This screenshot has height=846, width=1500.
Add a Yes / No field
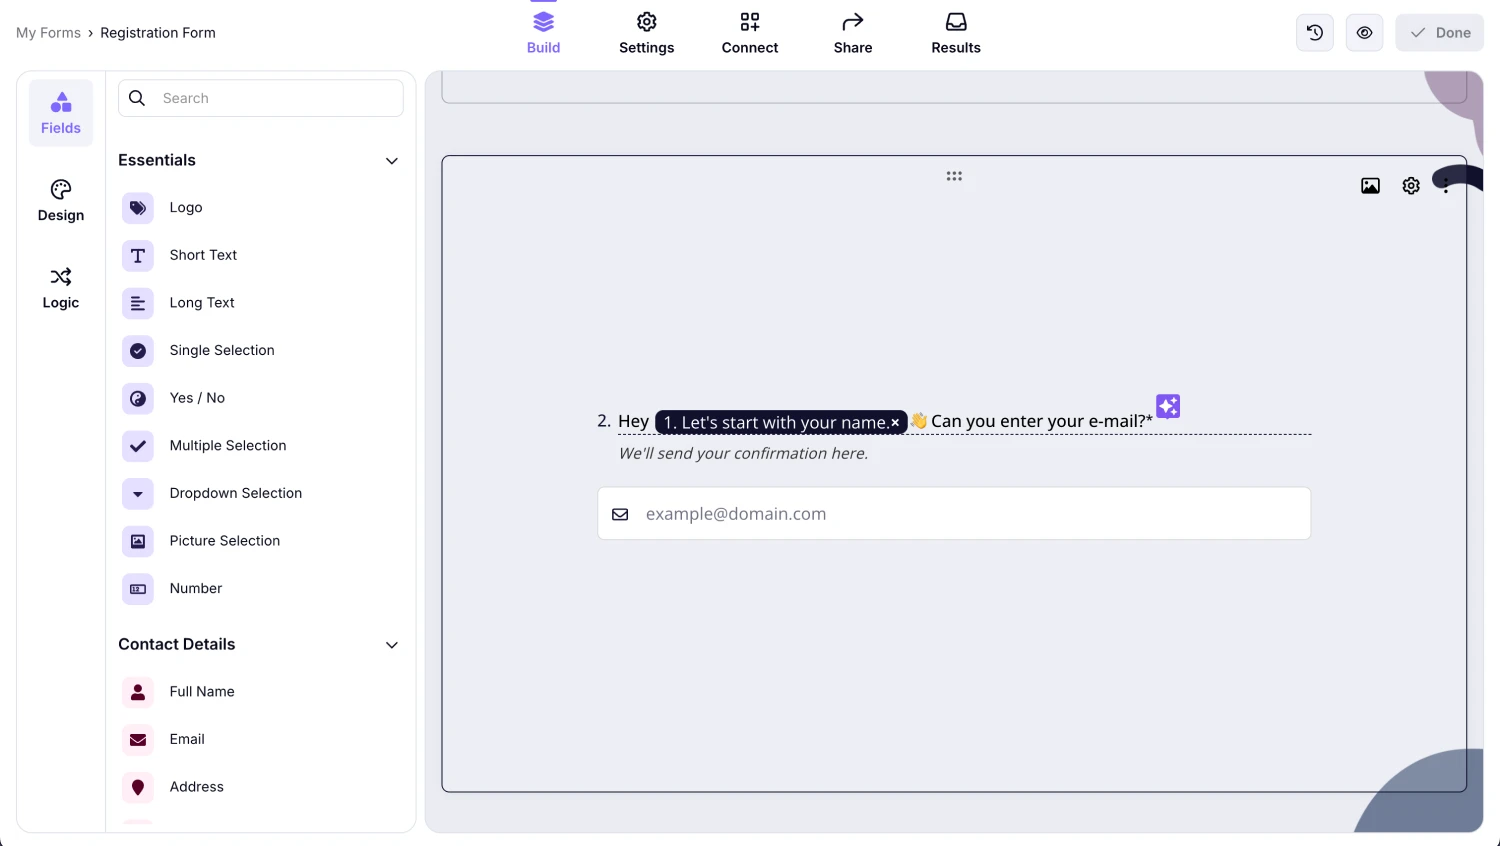pos(197,398)
